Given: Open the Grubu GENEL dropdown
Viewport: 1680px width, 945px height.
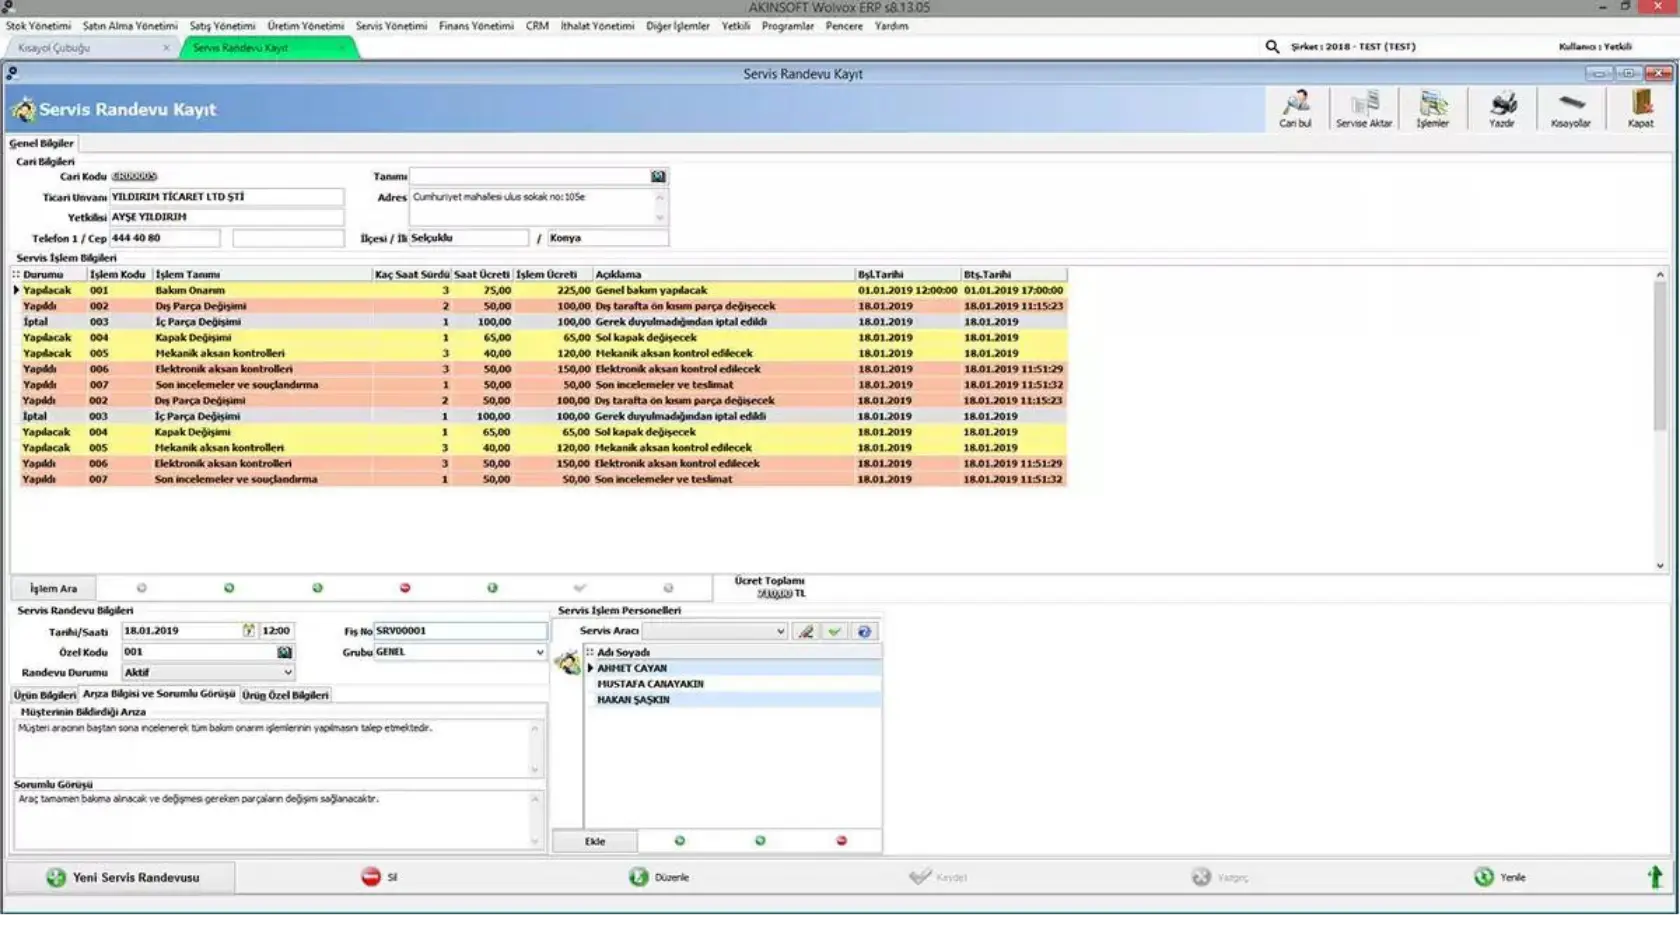Looking at the screenshot, I should coord(539,652).
